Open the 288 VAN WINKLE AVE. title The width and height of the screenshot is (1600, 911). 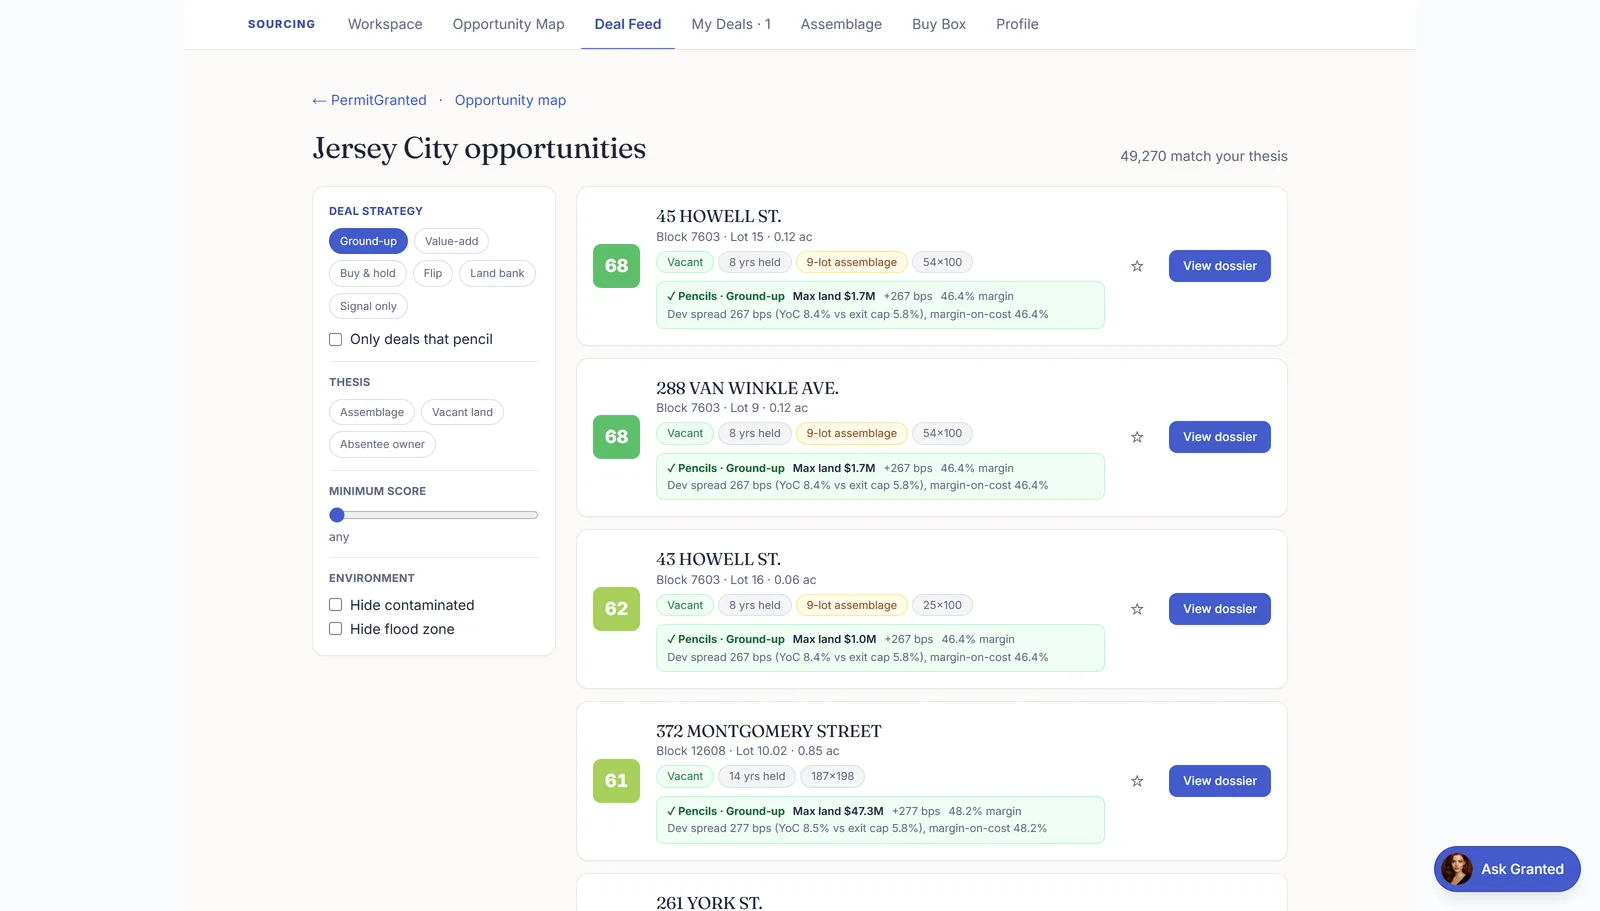(x=747, y=388)
